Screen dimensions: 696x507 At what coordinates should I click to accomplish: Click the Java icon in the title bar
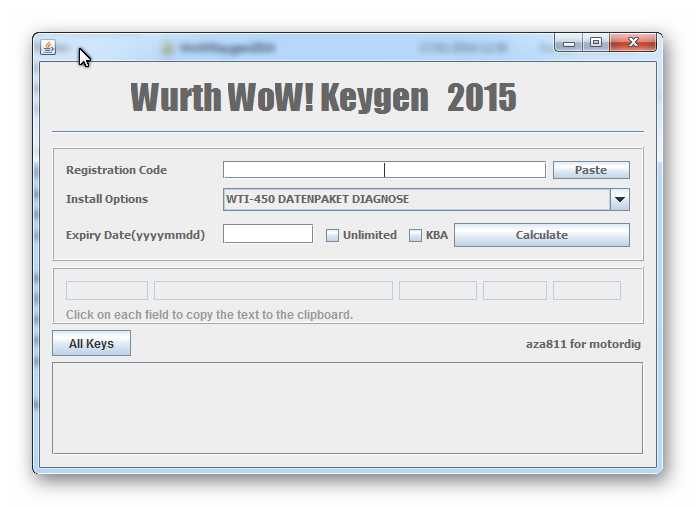point(48,47)
